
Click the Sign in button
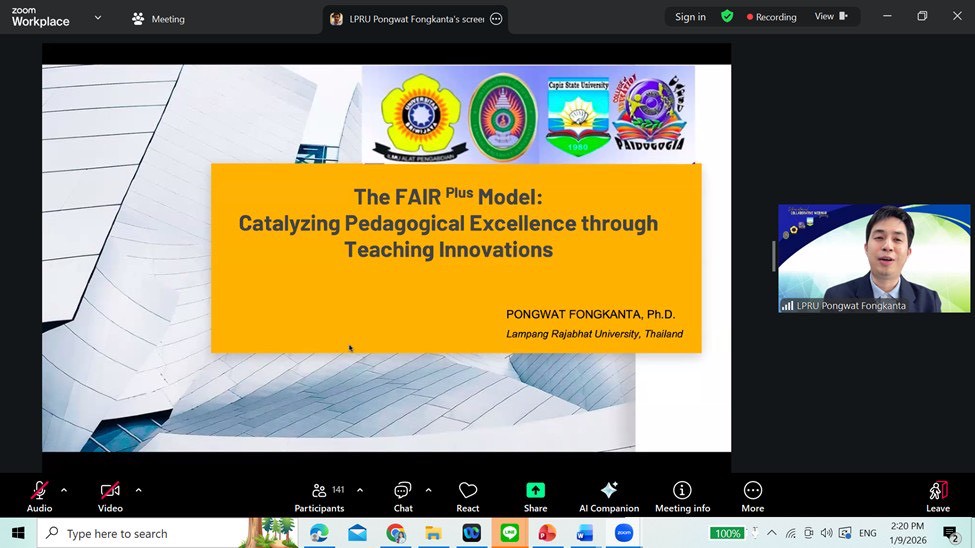tap(690, 17)
